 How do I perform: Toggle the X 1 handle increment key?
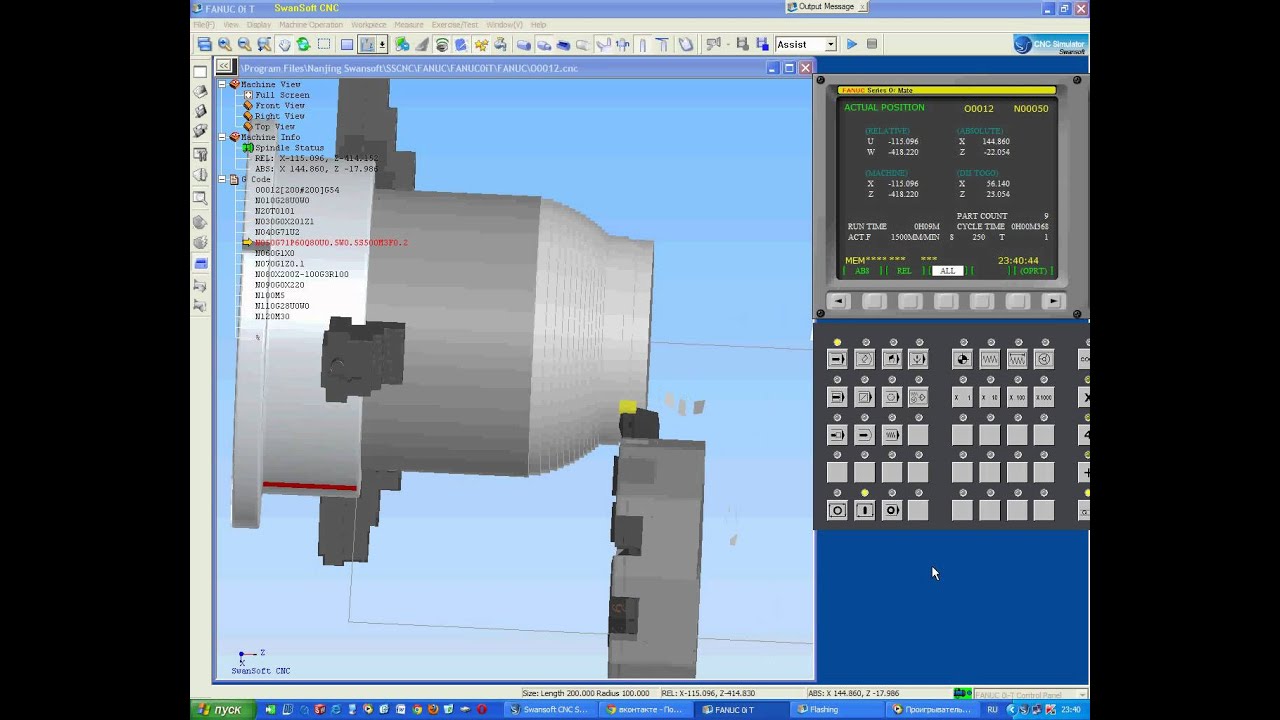962,397
